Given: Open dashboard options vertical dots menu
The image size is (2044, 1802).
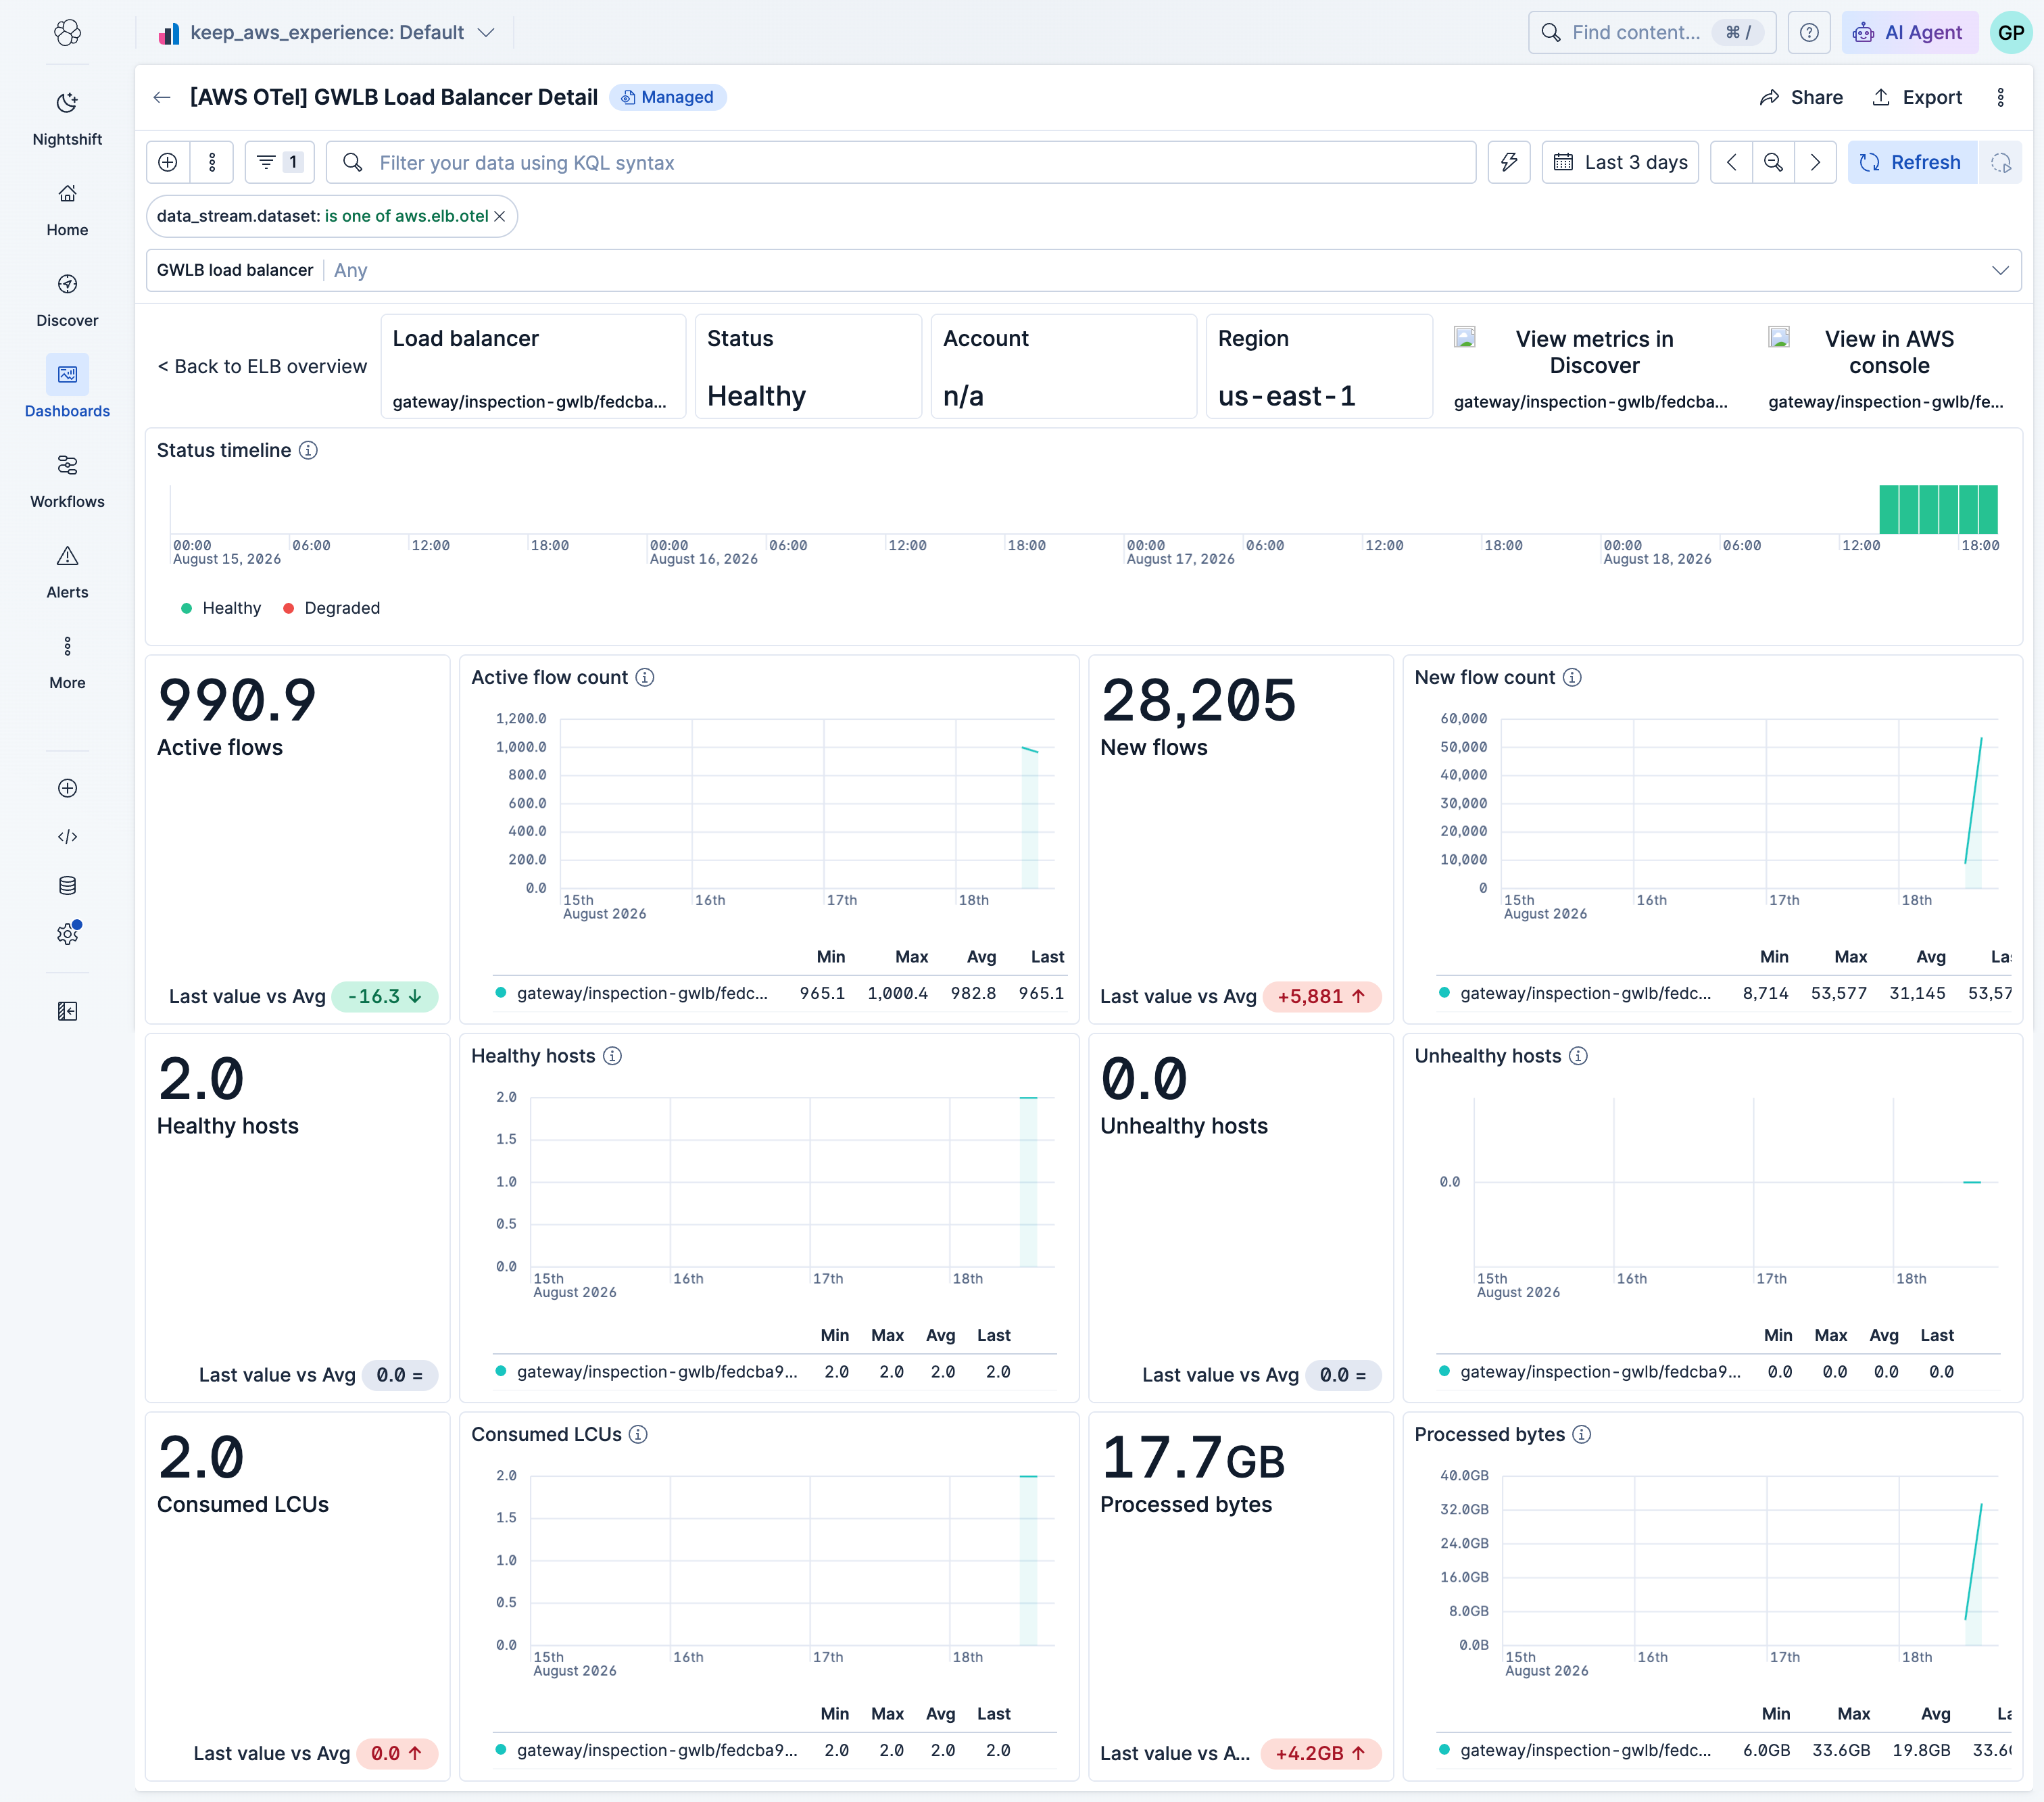Looking at the screenshot, I should tap(2000, 97).
